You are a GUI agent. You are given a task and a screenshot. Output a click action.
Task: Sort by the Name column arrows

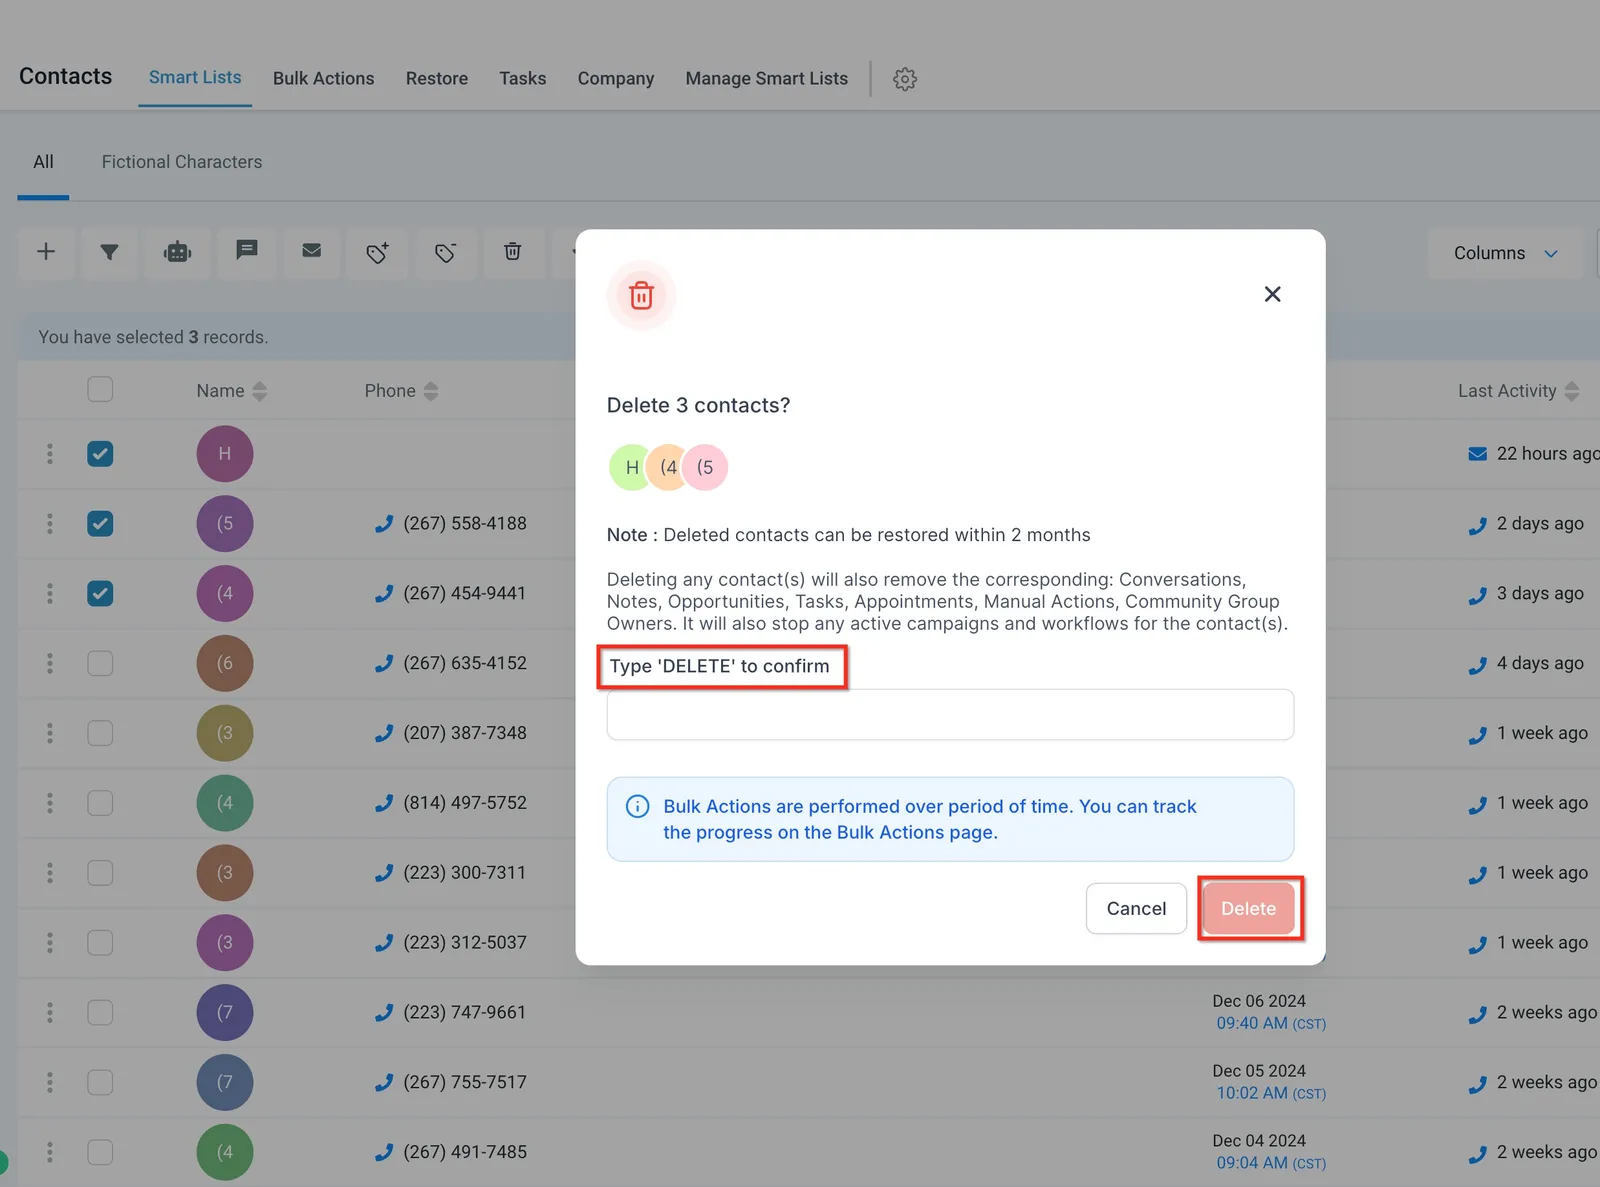coord(260,391)
